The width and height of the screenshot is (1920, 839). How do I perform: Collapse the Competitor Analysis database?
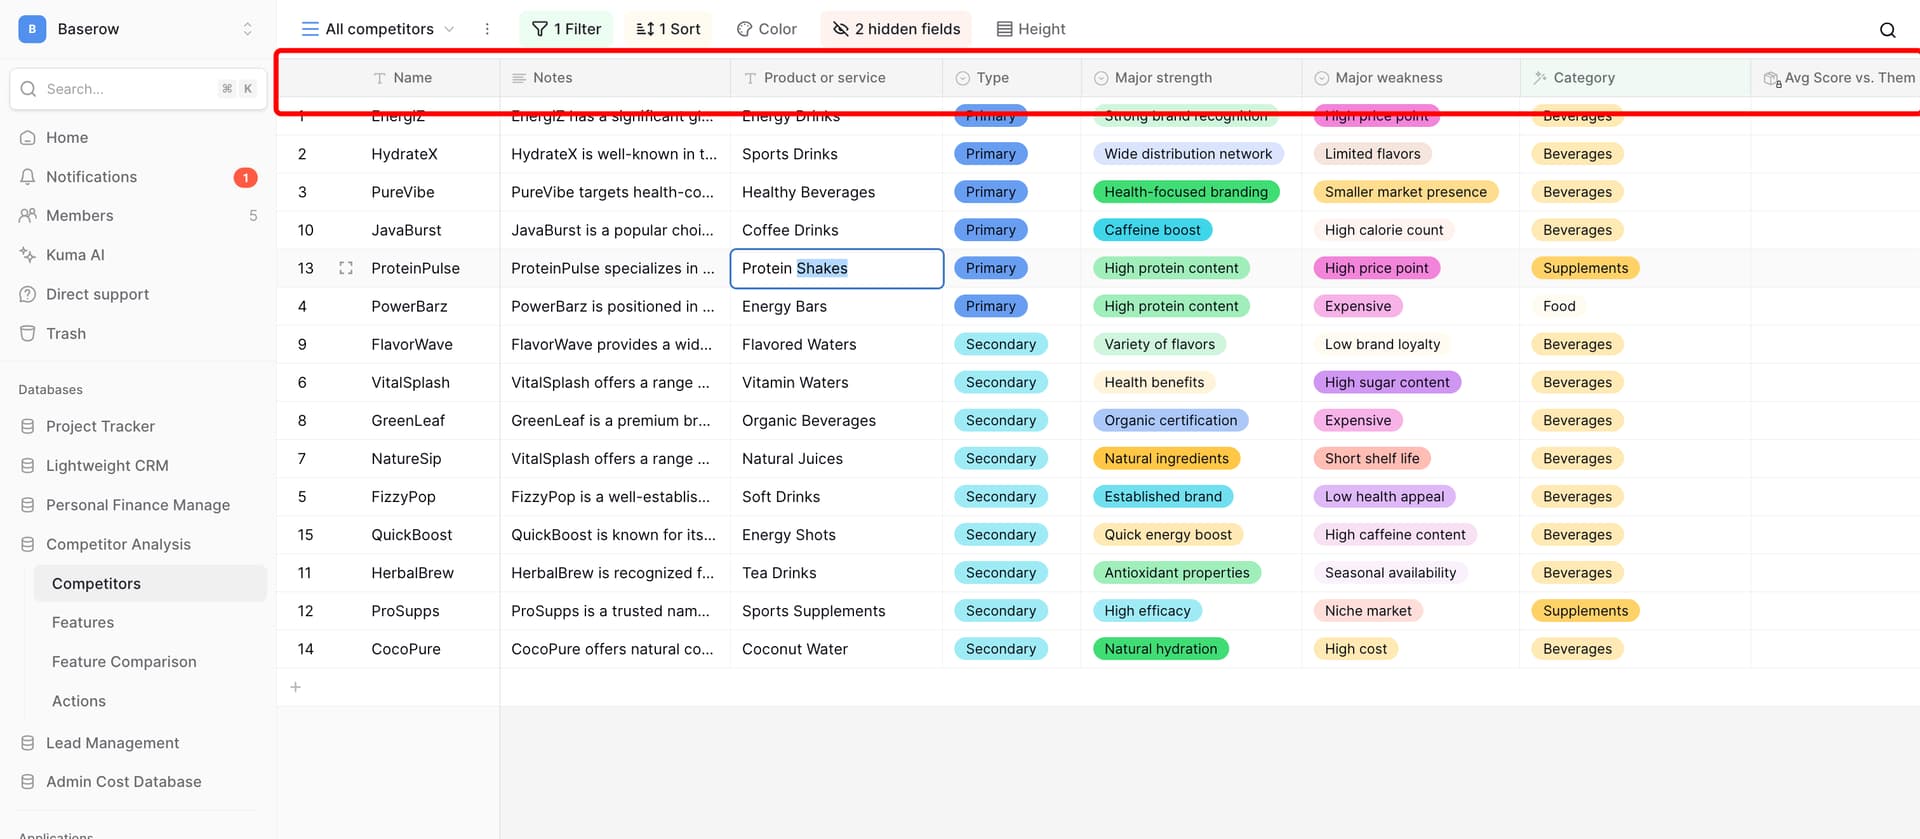click(x=118, y=544)
